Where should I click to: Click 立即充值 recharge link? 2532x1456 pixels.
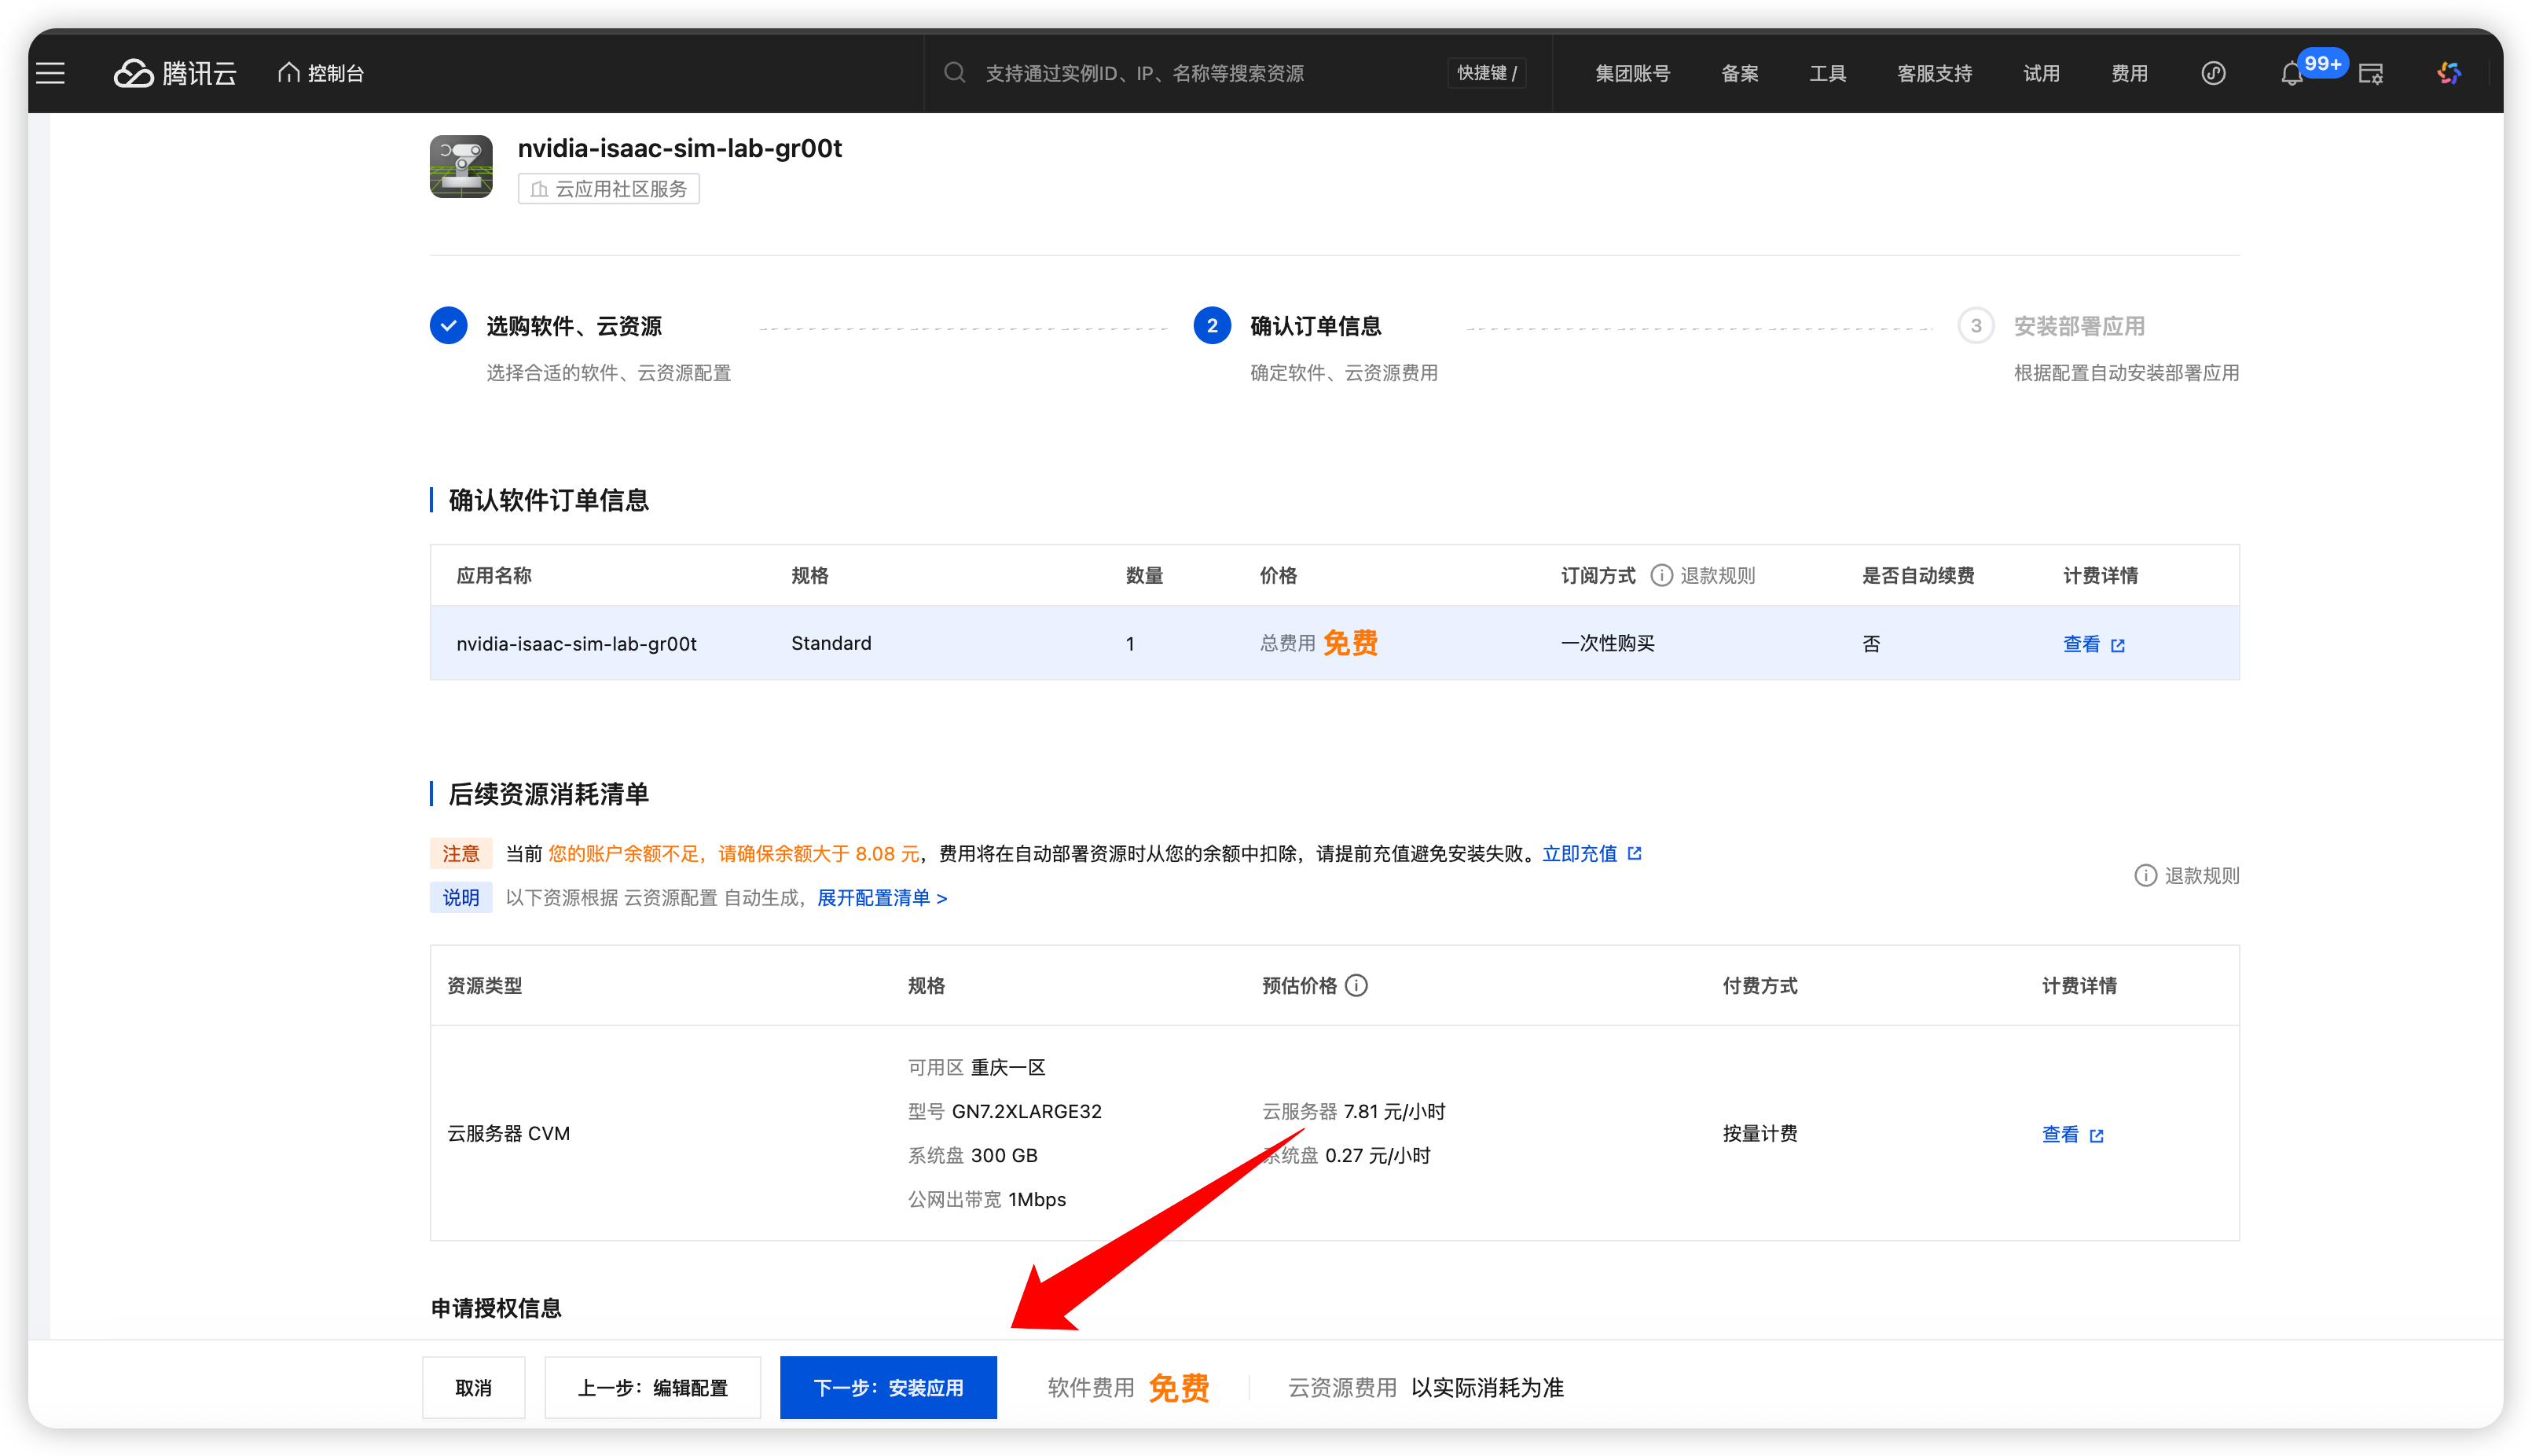(x=1579, y=853)
